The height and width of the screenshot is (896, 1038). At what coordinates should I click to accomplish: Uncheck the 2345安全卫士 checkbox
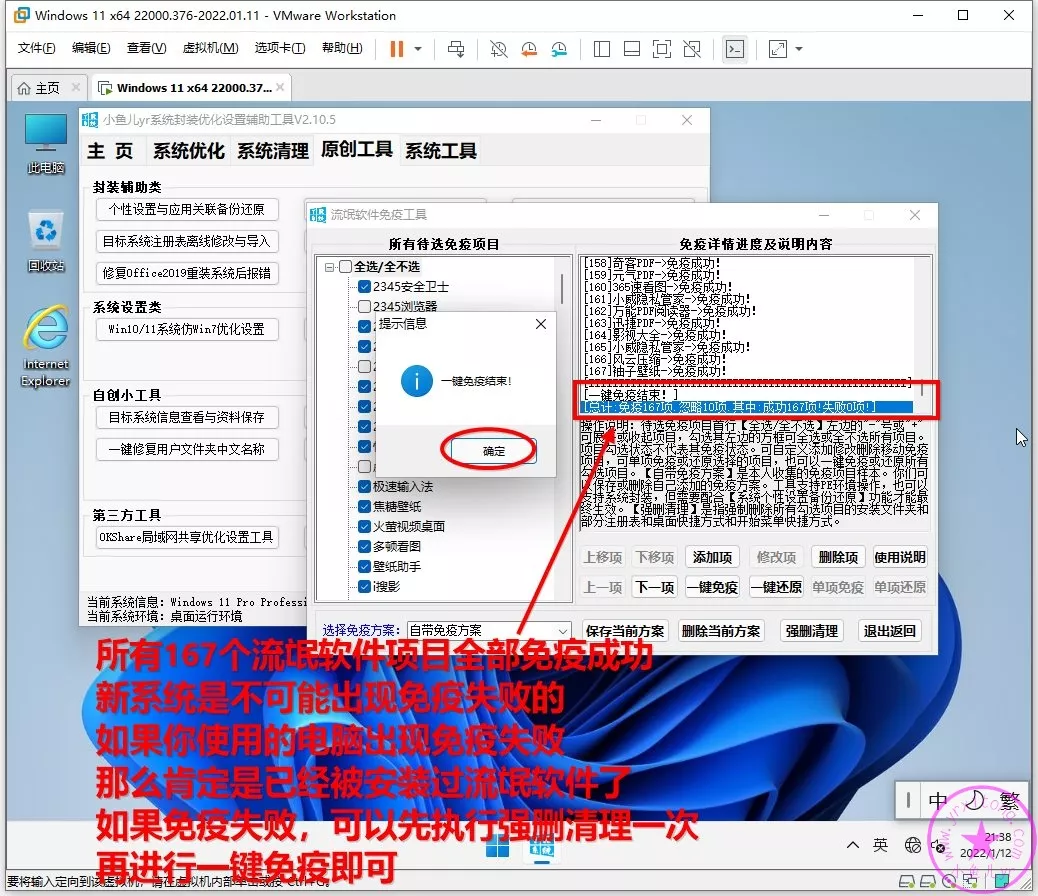click(365, 287)
